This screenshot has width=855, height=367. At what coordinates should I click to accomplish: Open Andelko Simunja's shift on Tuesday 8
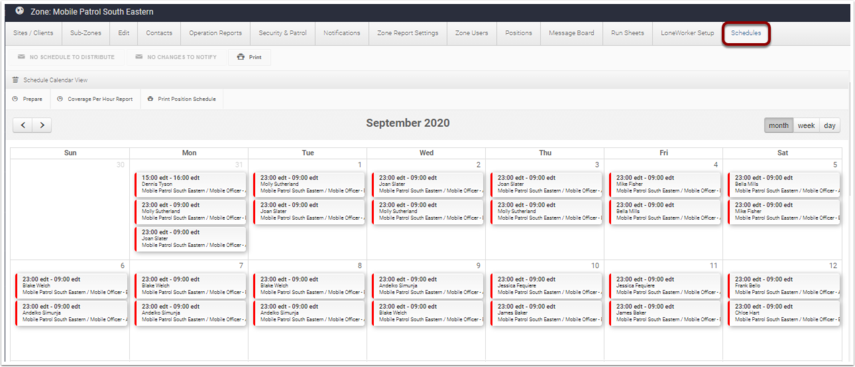coord(309,313)
